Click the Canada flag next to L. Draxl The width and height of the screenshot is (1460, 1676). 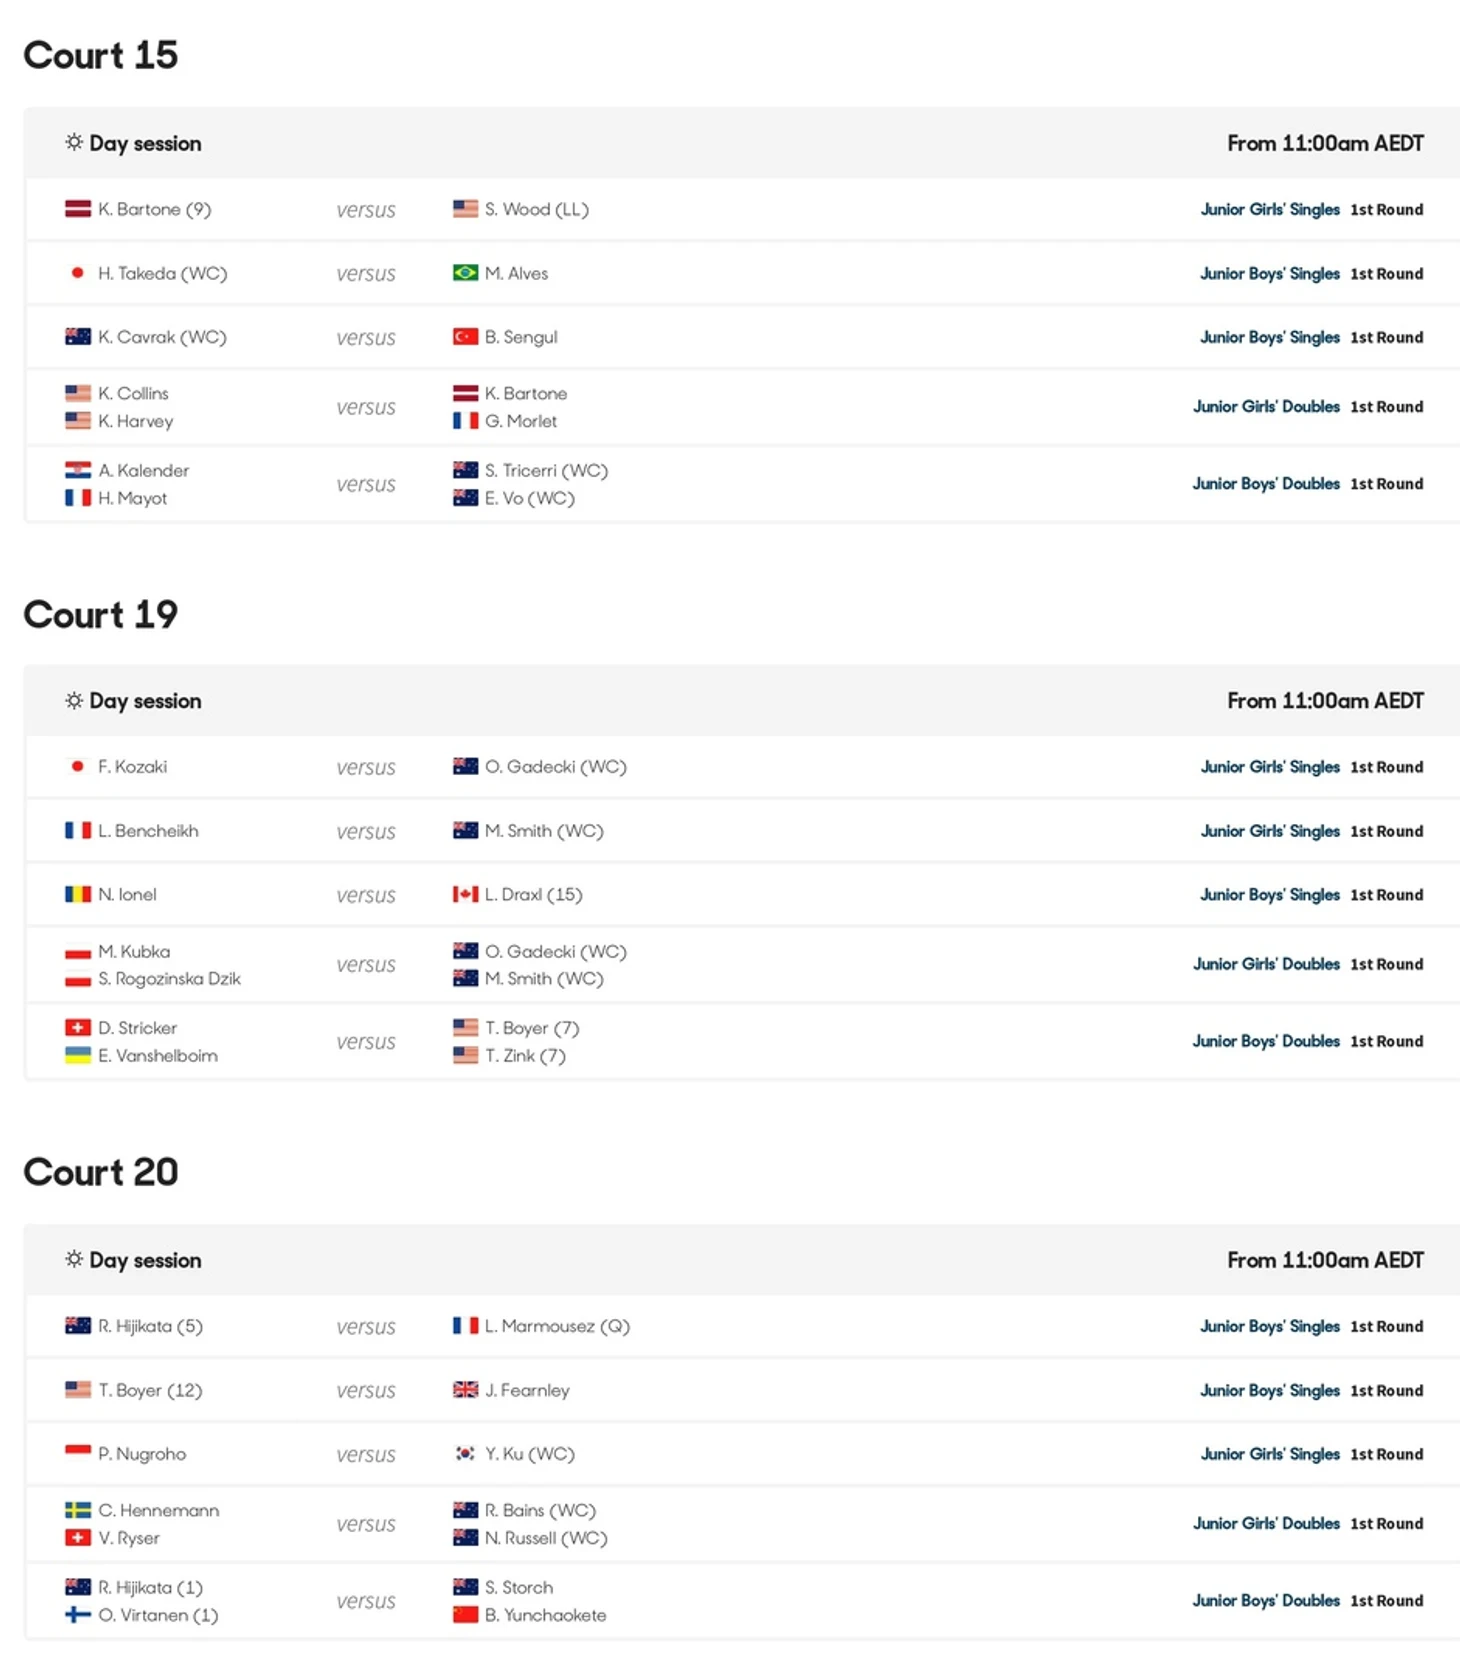tap(465, 894)
